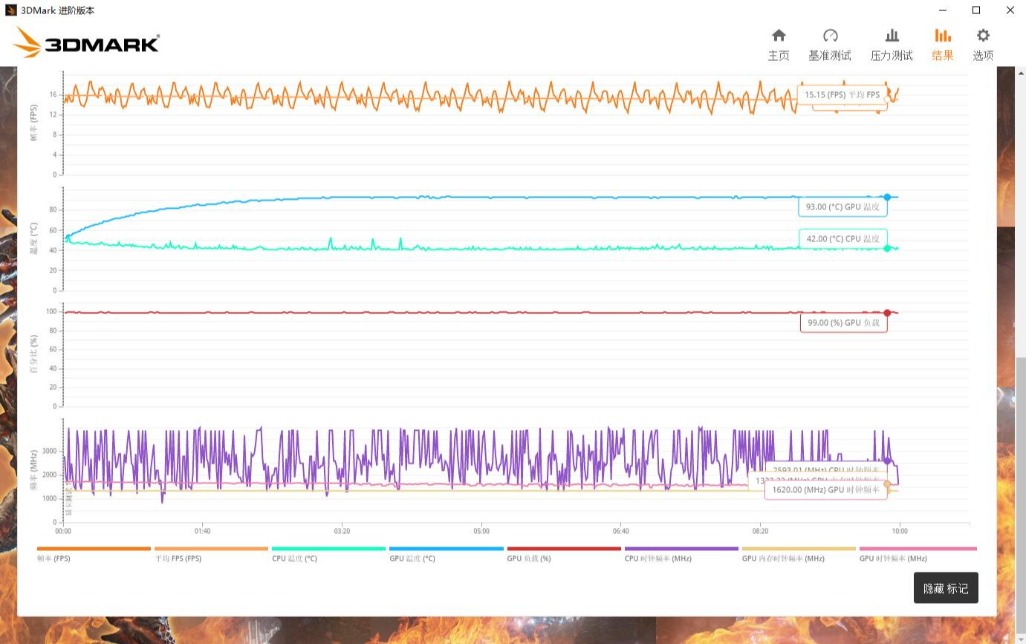This screenshot has height=644, width=1026.
Task: Click the 3DMark app icon in title bar
Action: [10, 10]
